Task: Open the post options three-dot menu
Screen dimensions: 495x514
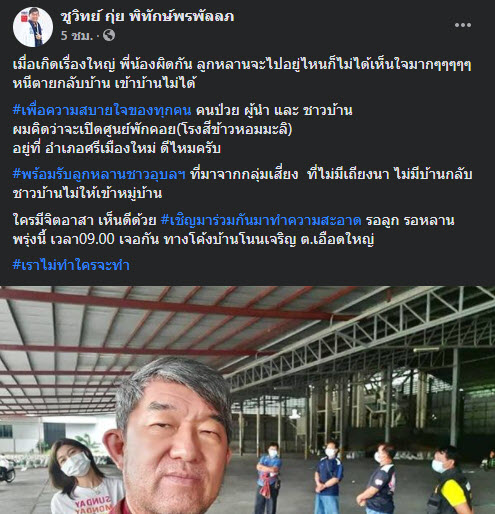Action: tap(463, 25)
